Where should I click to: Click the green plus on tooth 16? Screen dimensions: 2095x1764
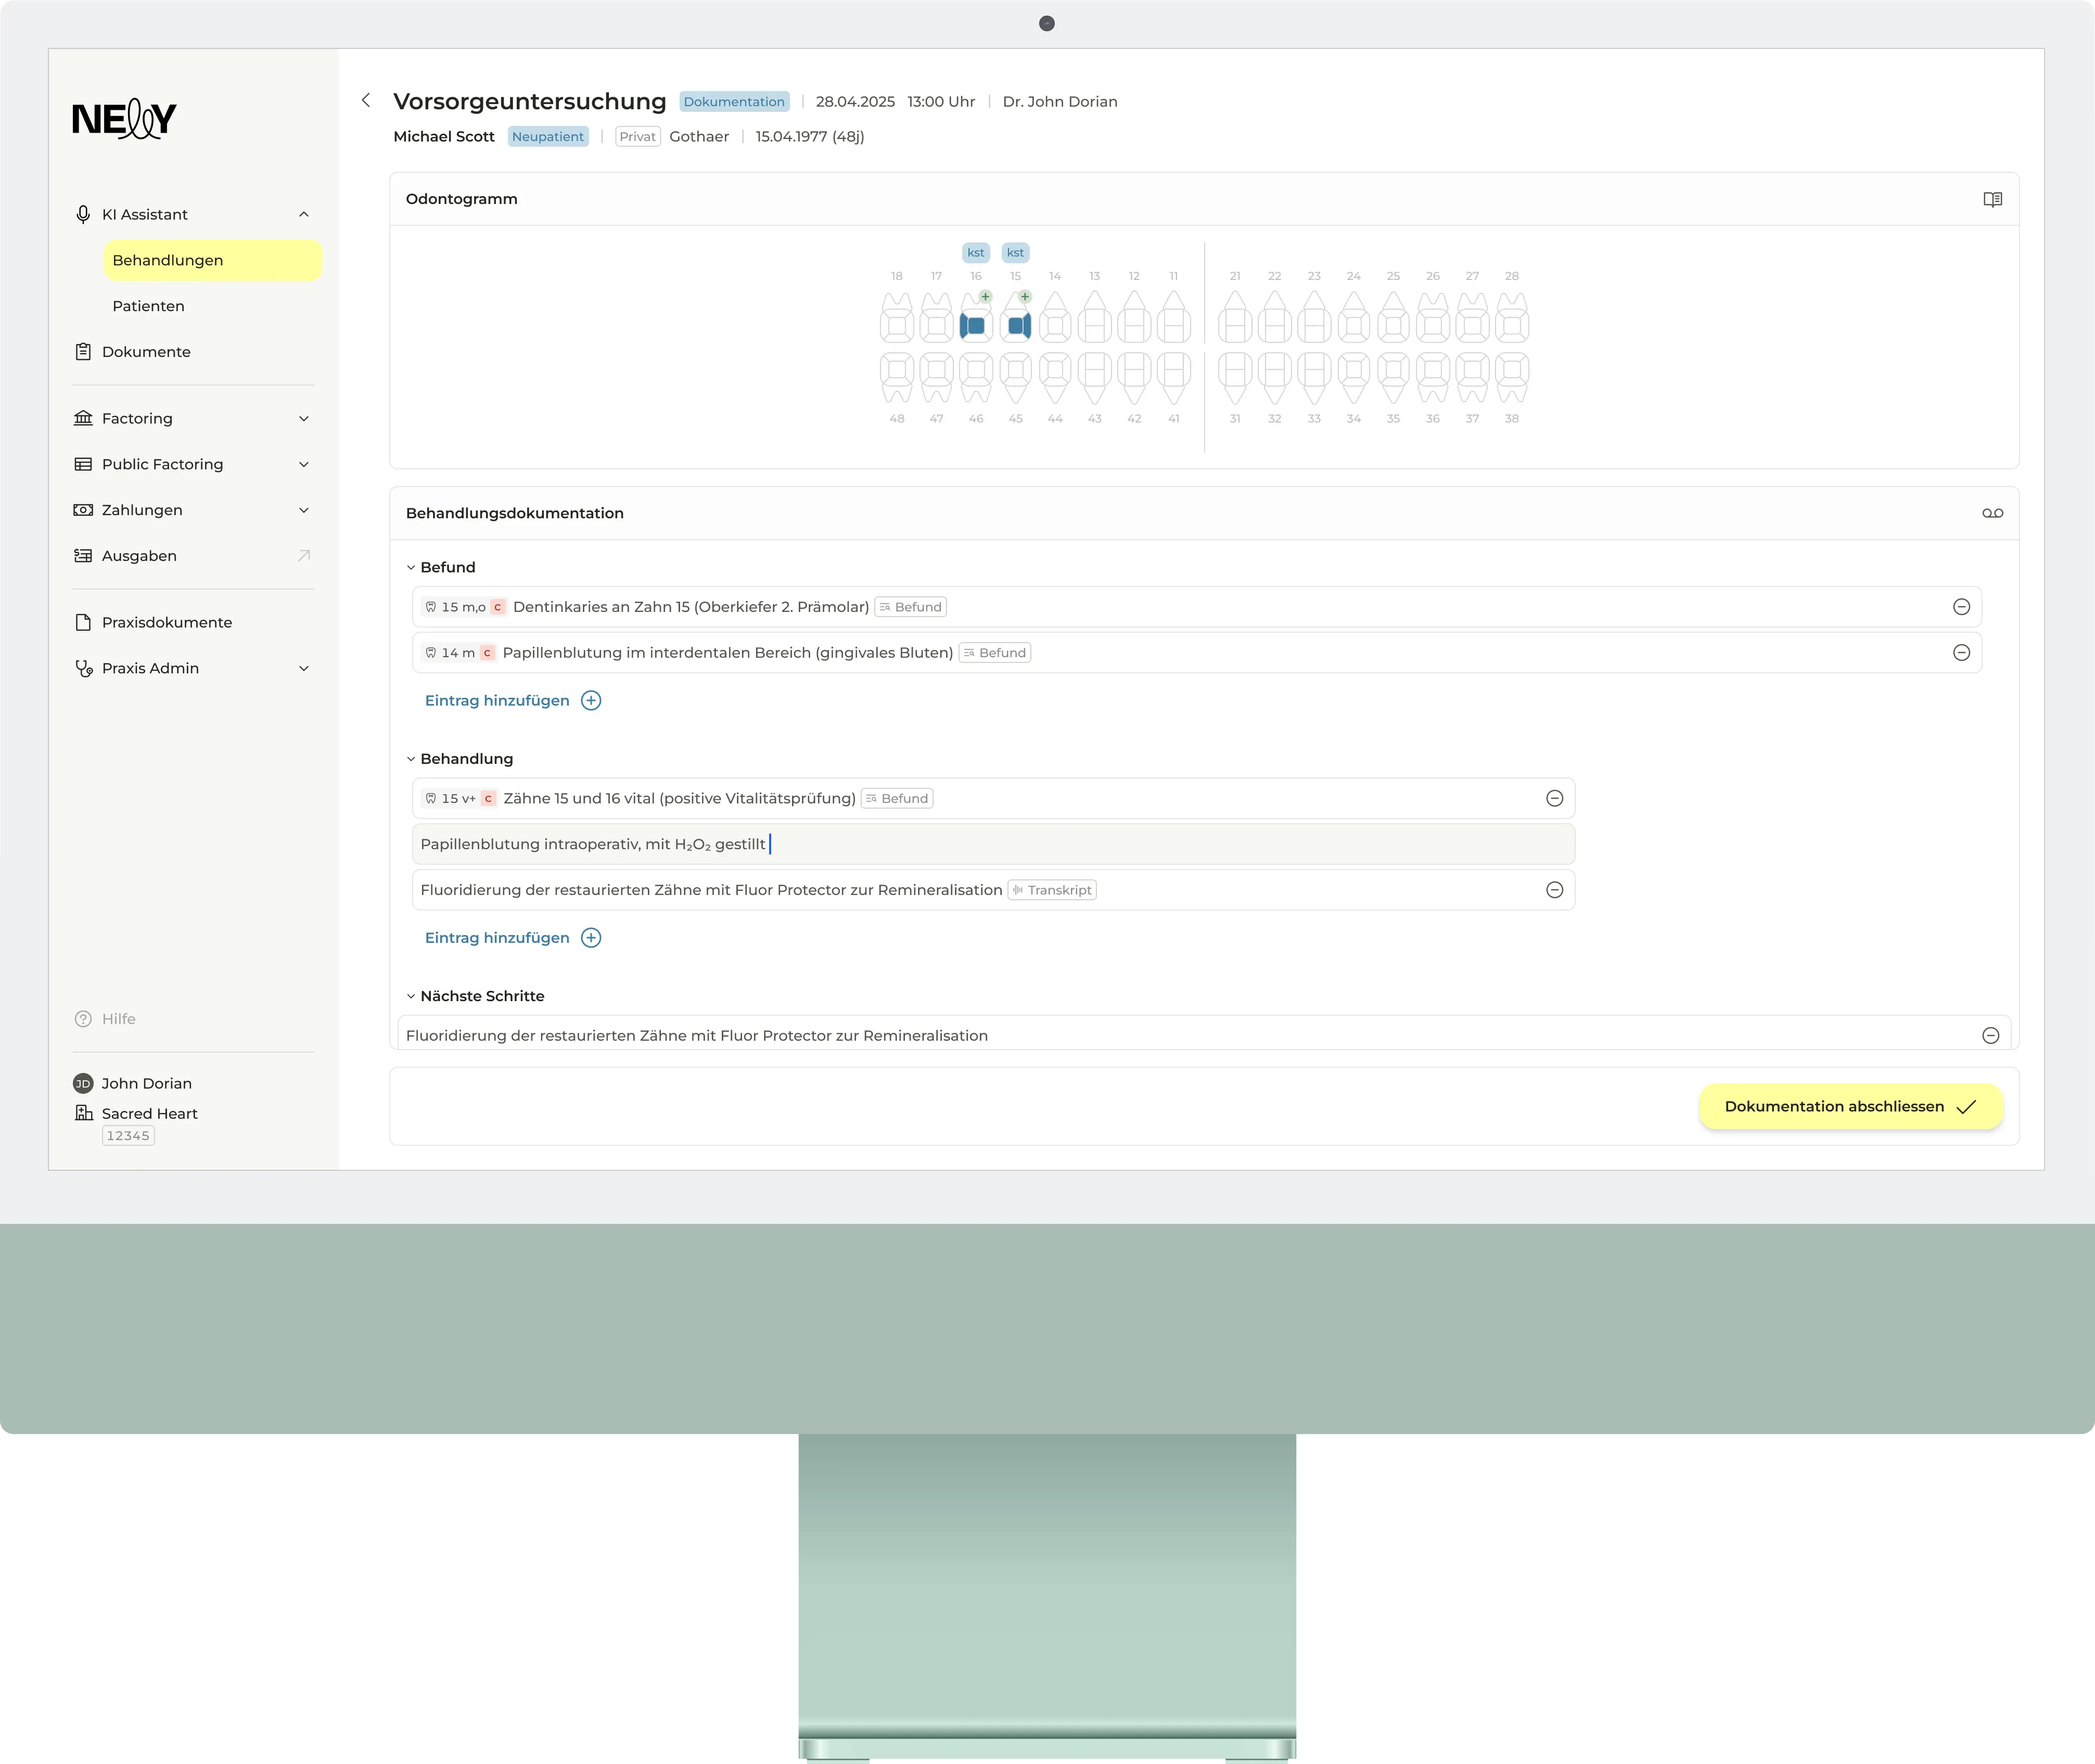(x=985, y=296)
